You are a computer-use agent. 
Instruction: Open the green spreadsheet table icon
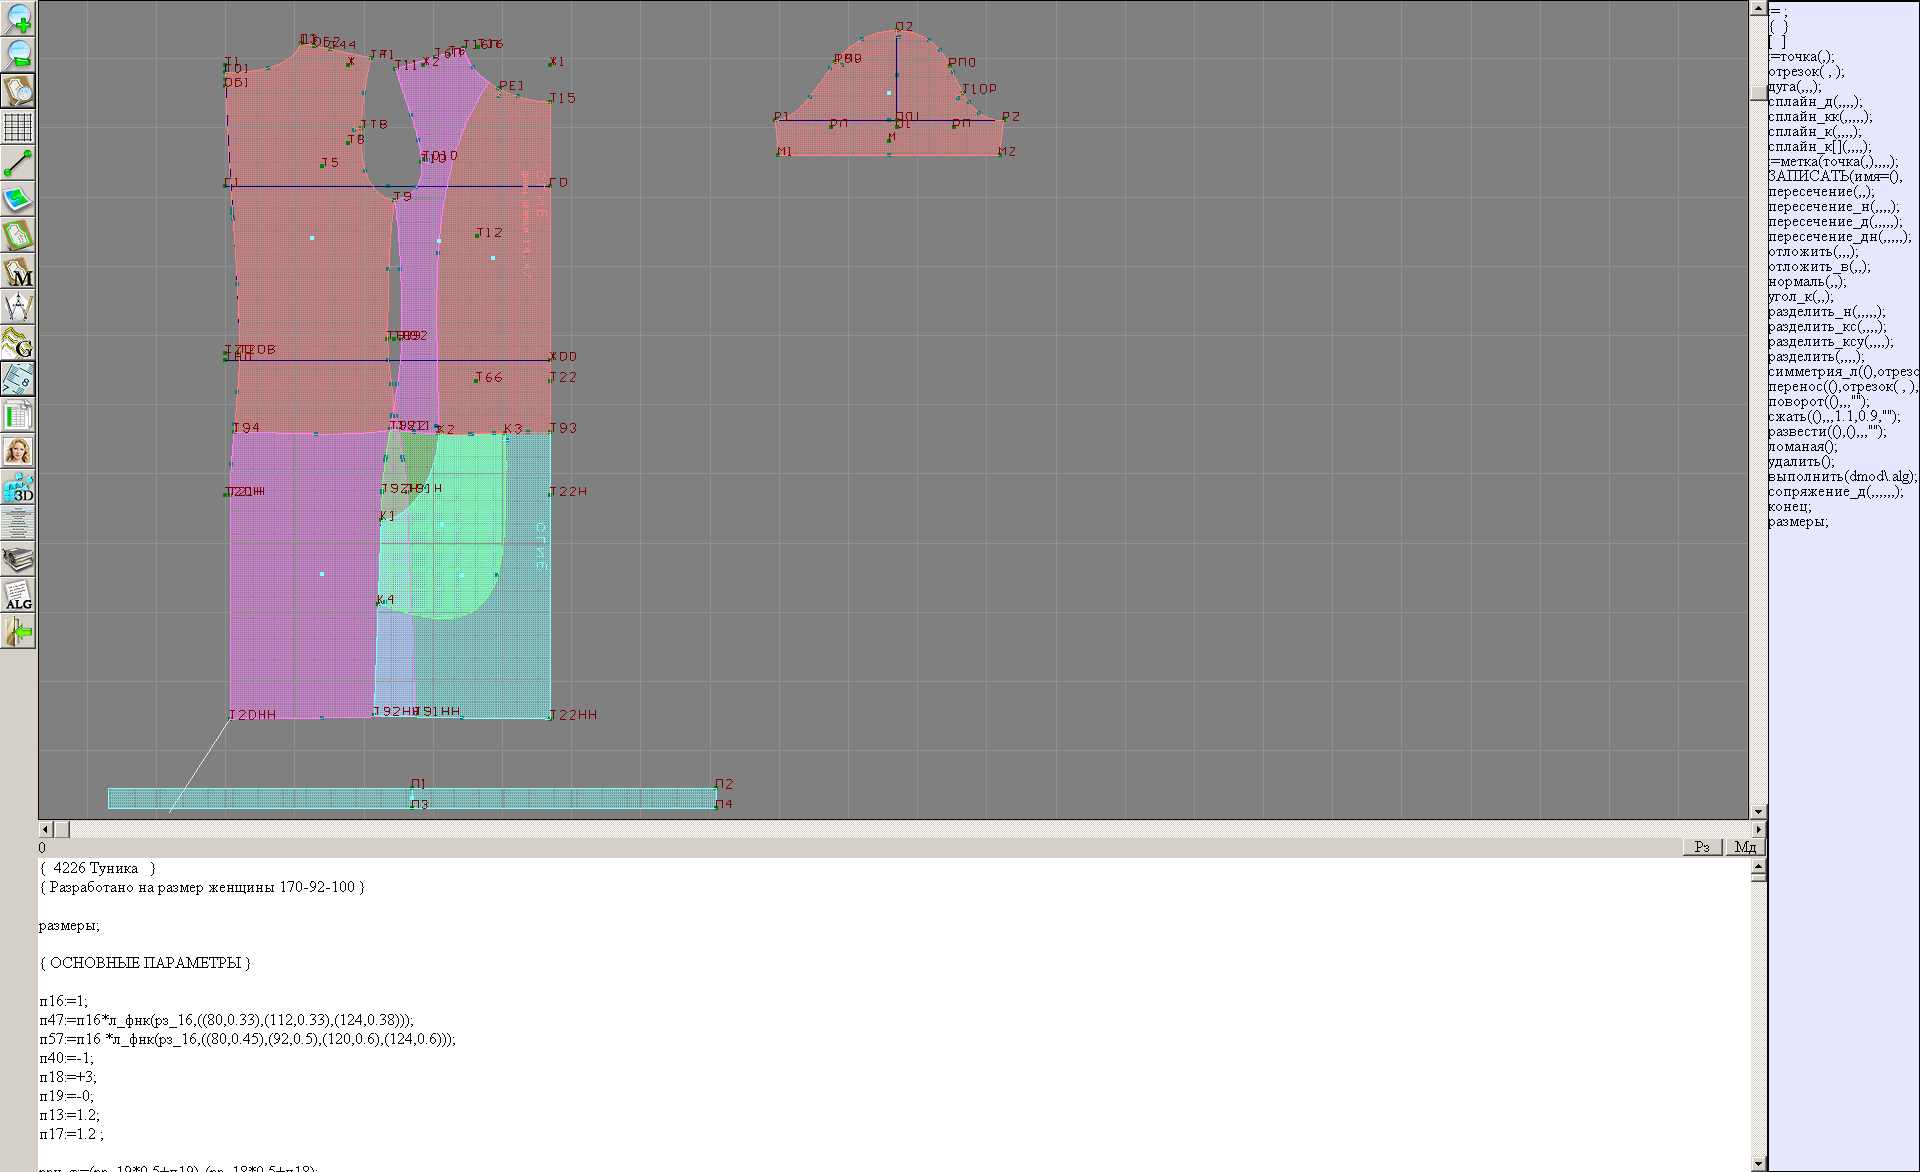pyautogui.click(x=18, y=415)
